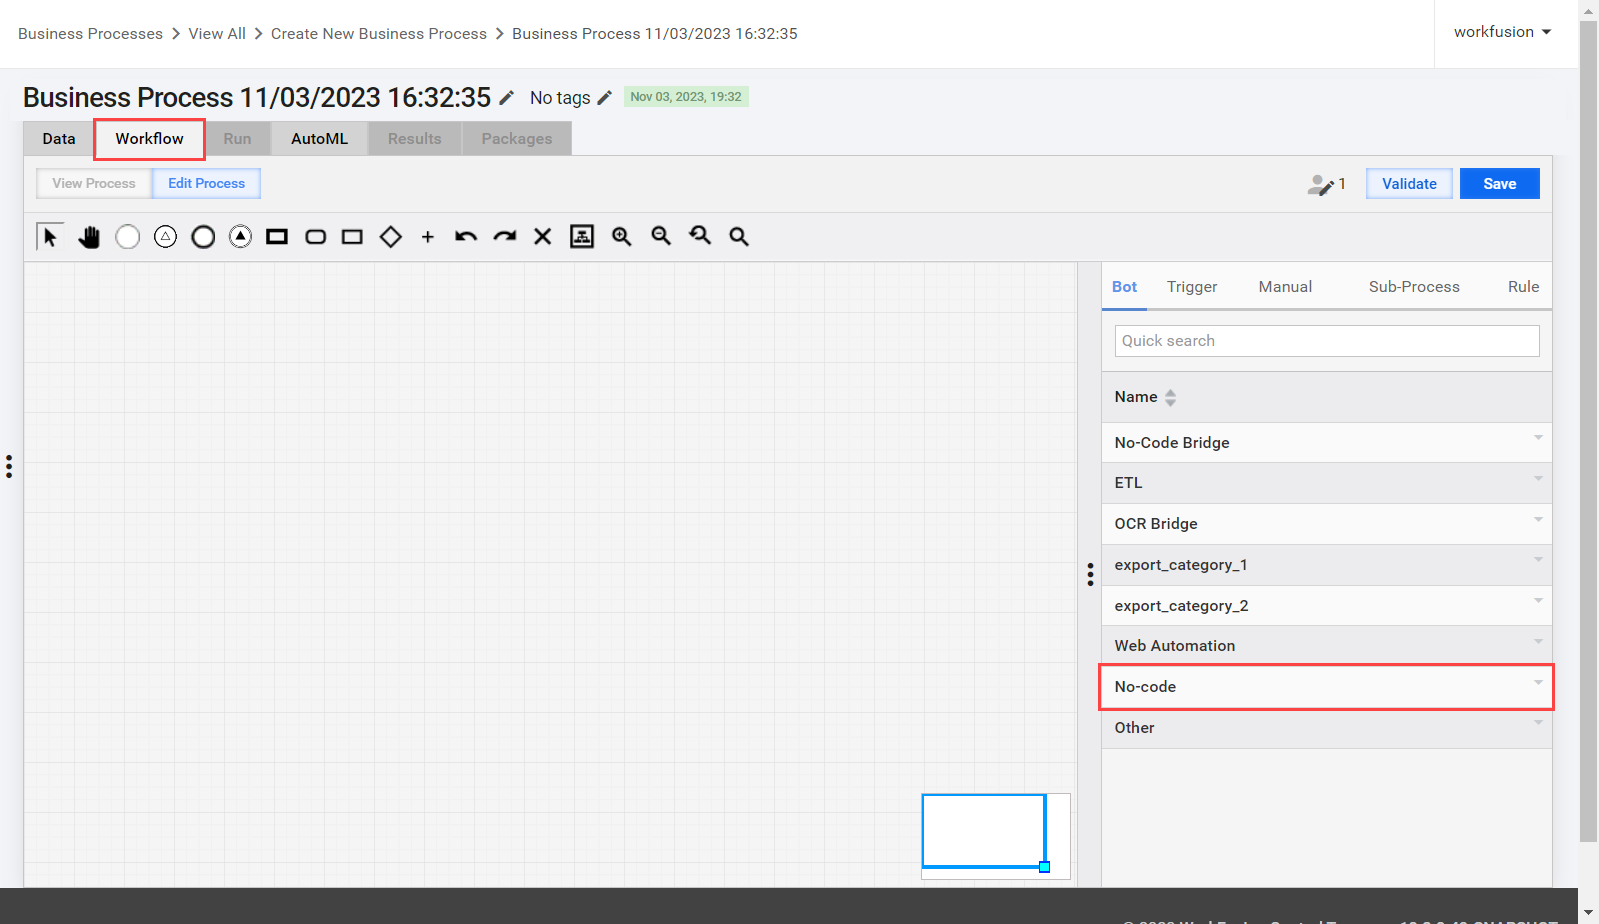Viewport: 1599px width, 924px height.
Task: Select the hand pan tool
Action: click(89, 237)
